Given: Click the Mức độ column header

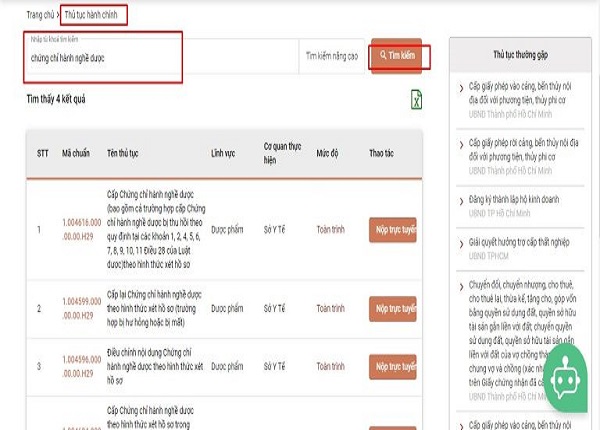Looking at the screenshot, I should (x=327, y=153).
